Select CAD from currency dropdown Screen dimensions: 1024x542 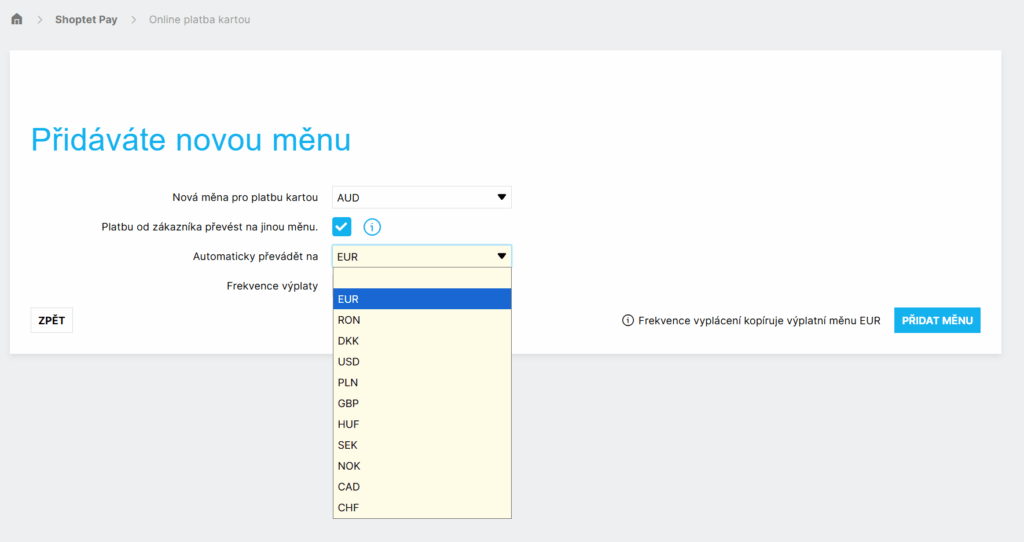(421, 487)
